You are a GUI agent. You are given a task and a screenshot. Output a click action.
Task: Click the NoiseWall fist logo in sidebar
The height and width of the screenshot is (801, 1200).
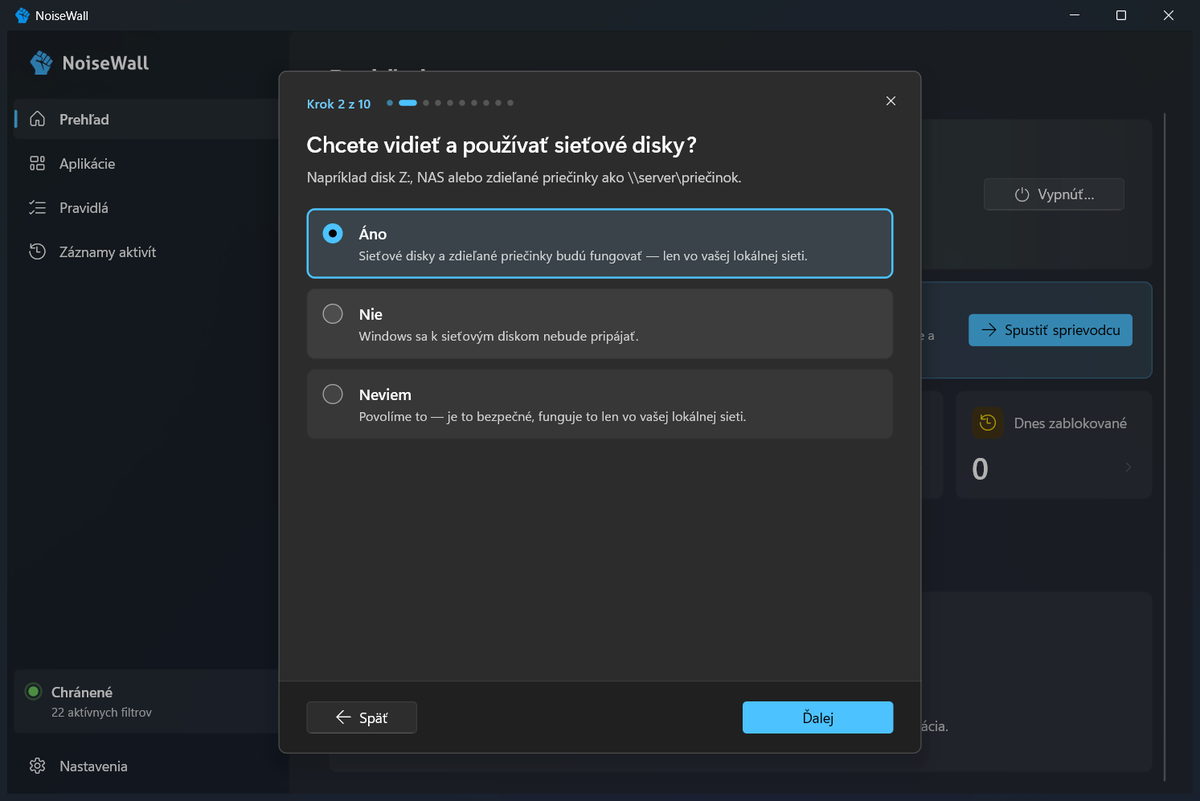(41, 63)
